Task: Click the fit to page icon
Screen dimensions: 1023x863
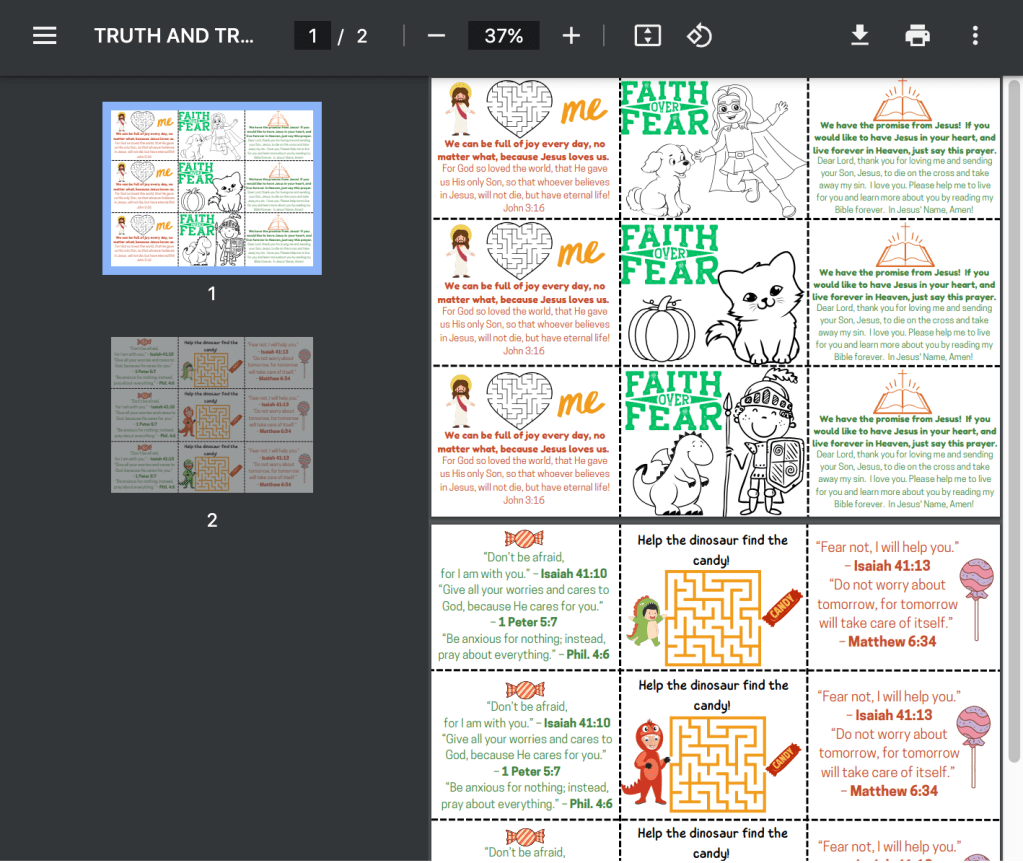Action: coord(648,36)
